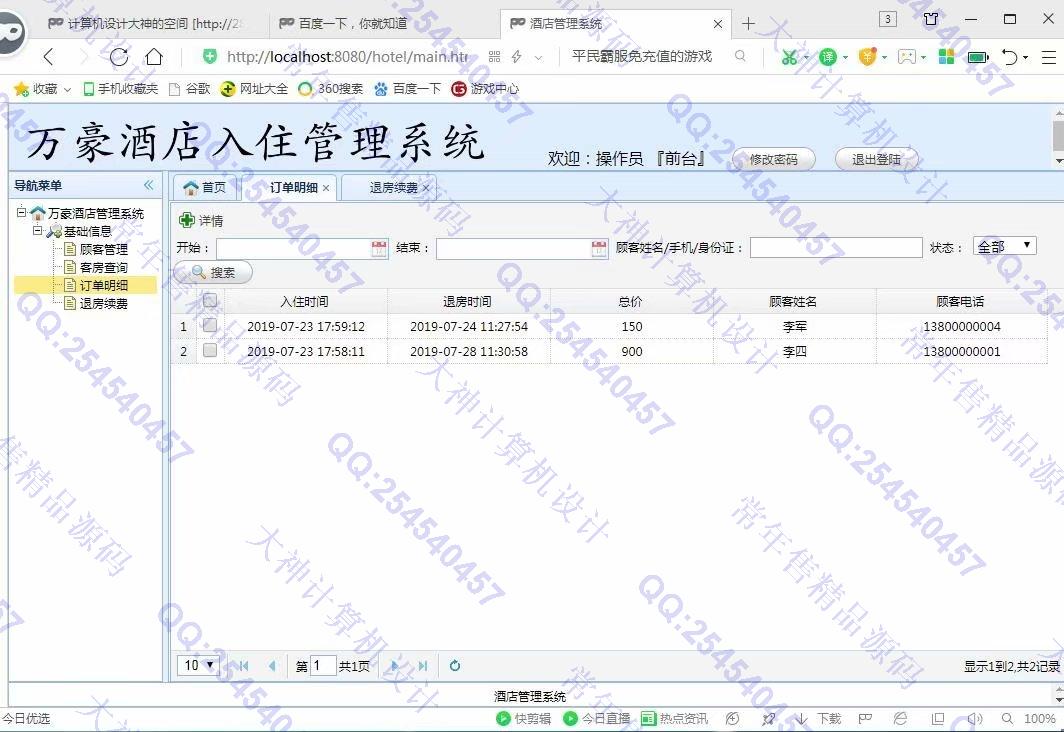Toggle the select-all header checkbox
This screenshot has width=1064, height=732.
coord(210,301)
